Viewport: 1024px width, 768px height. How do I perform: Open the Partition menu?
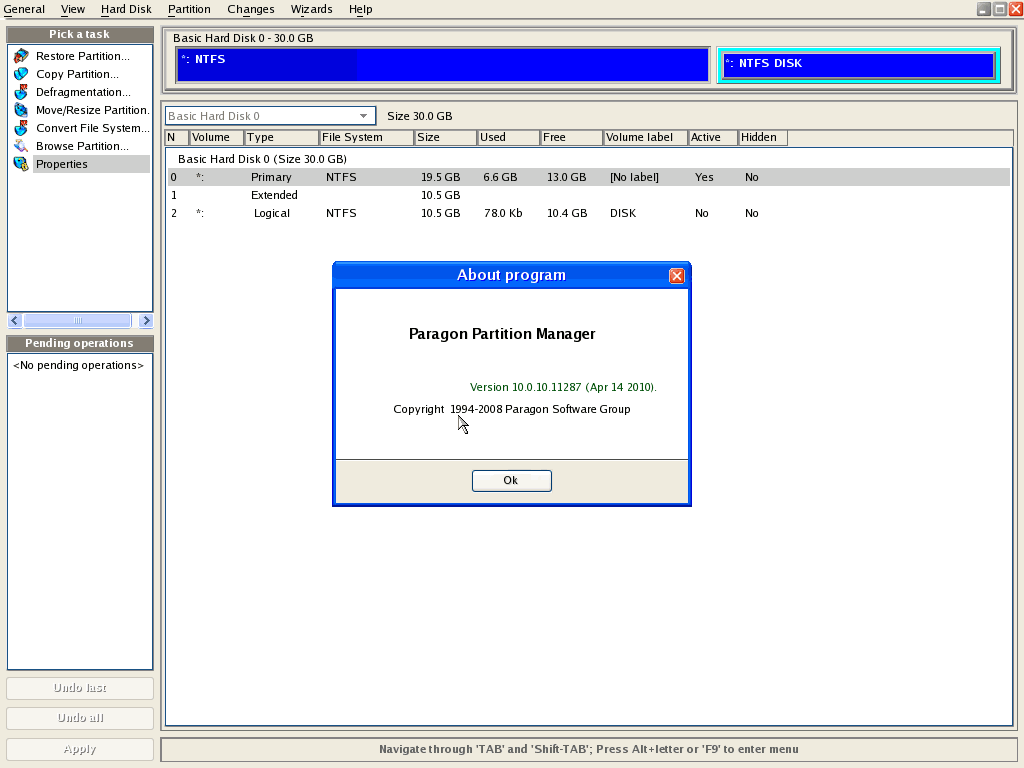pyautogui.click(x=189, y=9)
